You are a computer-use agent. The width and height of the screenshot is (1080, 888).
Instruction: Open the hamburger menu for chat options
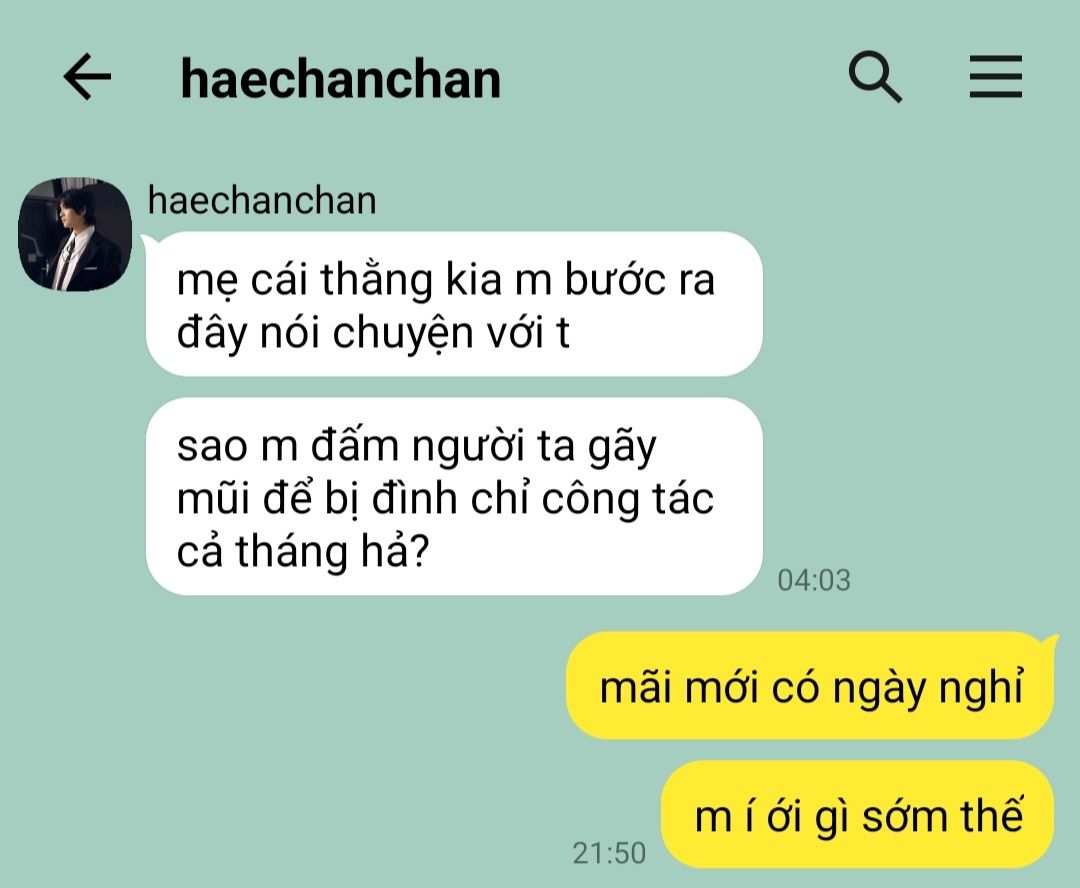click(996, 76)
